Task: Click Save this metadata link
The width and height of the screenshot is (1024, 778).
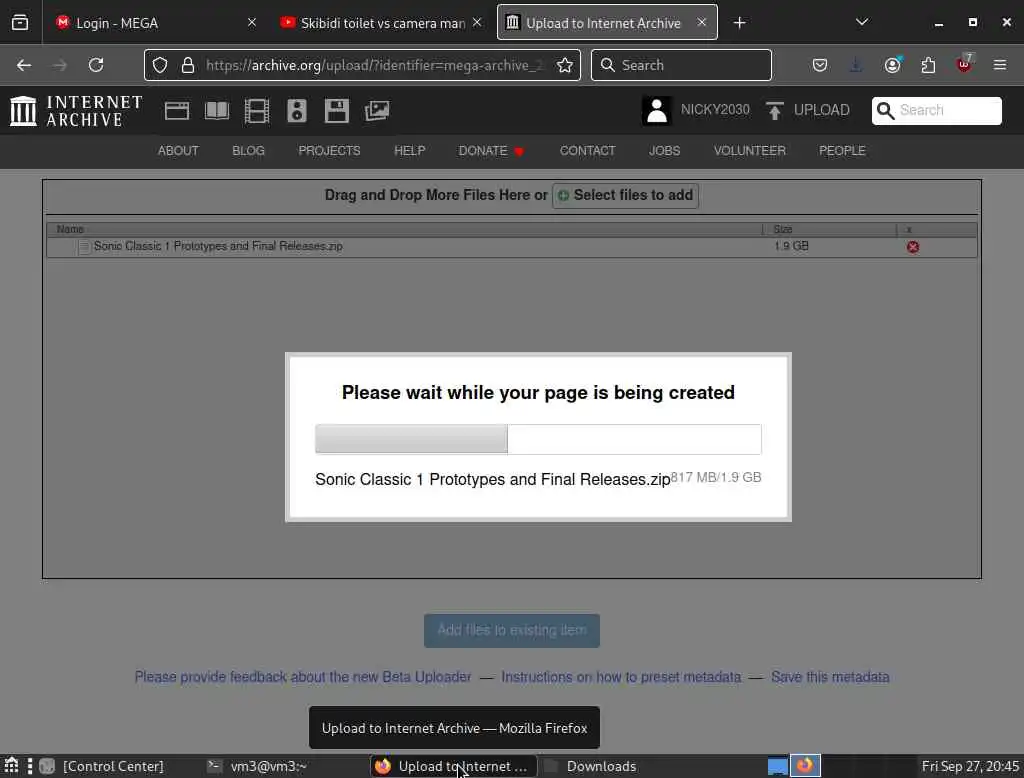Action: 830,677
